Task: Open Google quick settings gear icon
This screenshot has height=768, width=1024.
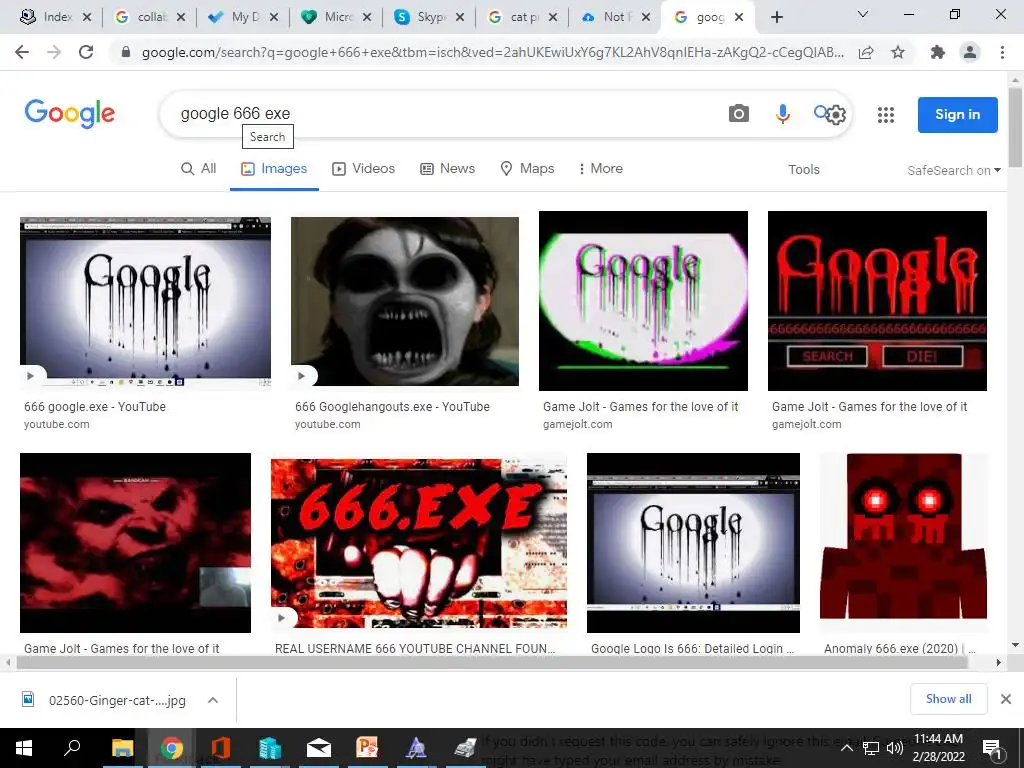Action: pyautogui.click(x=836, y=115)
